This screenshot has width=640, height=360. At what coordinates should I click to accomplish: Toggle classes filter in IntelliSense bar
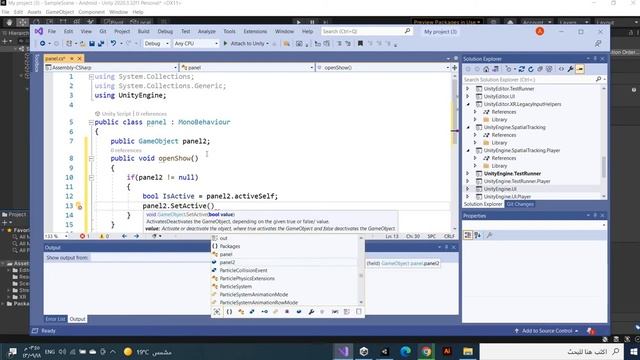pyautogui.click(x=241, y=312)
